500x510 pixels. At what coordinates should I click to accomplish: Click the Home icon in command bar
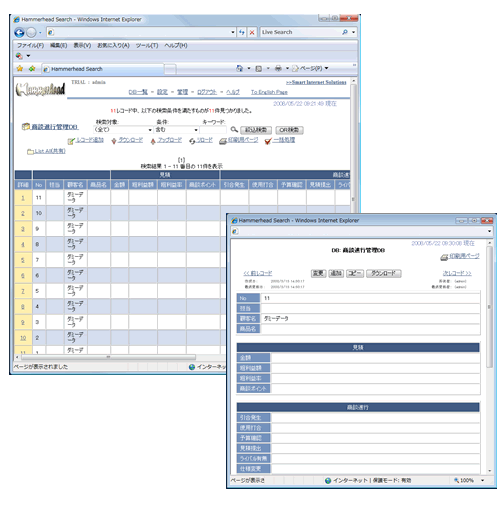[x=239, y=68]
